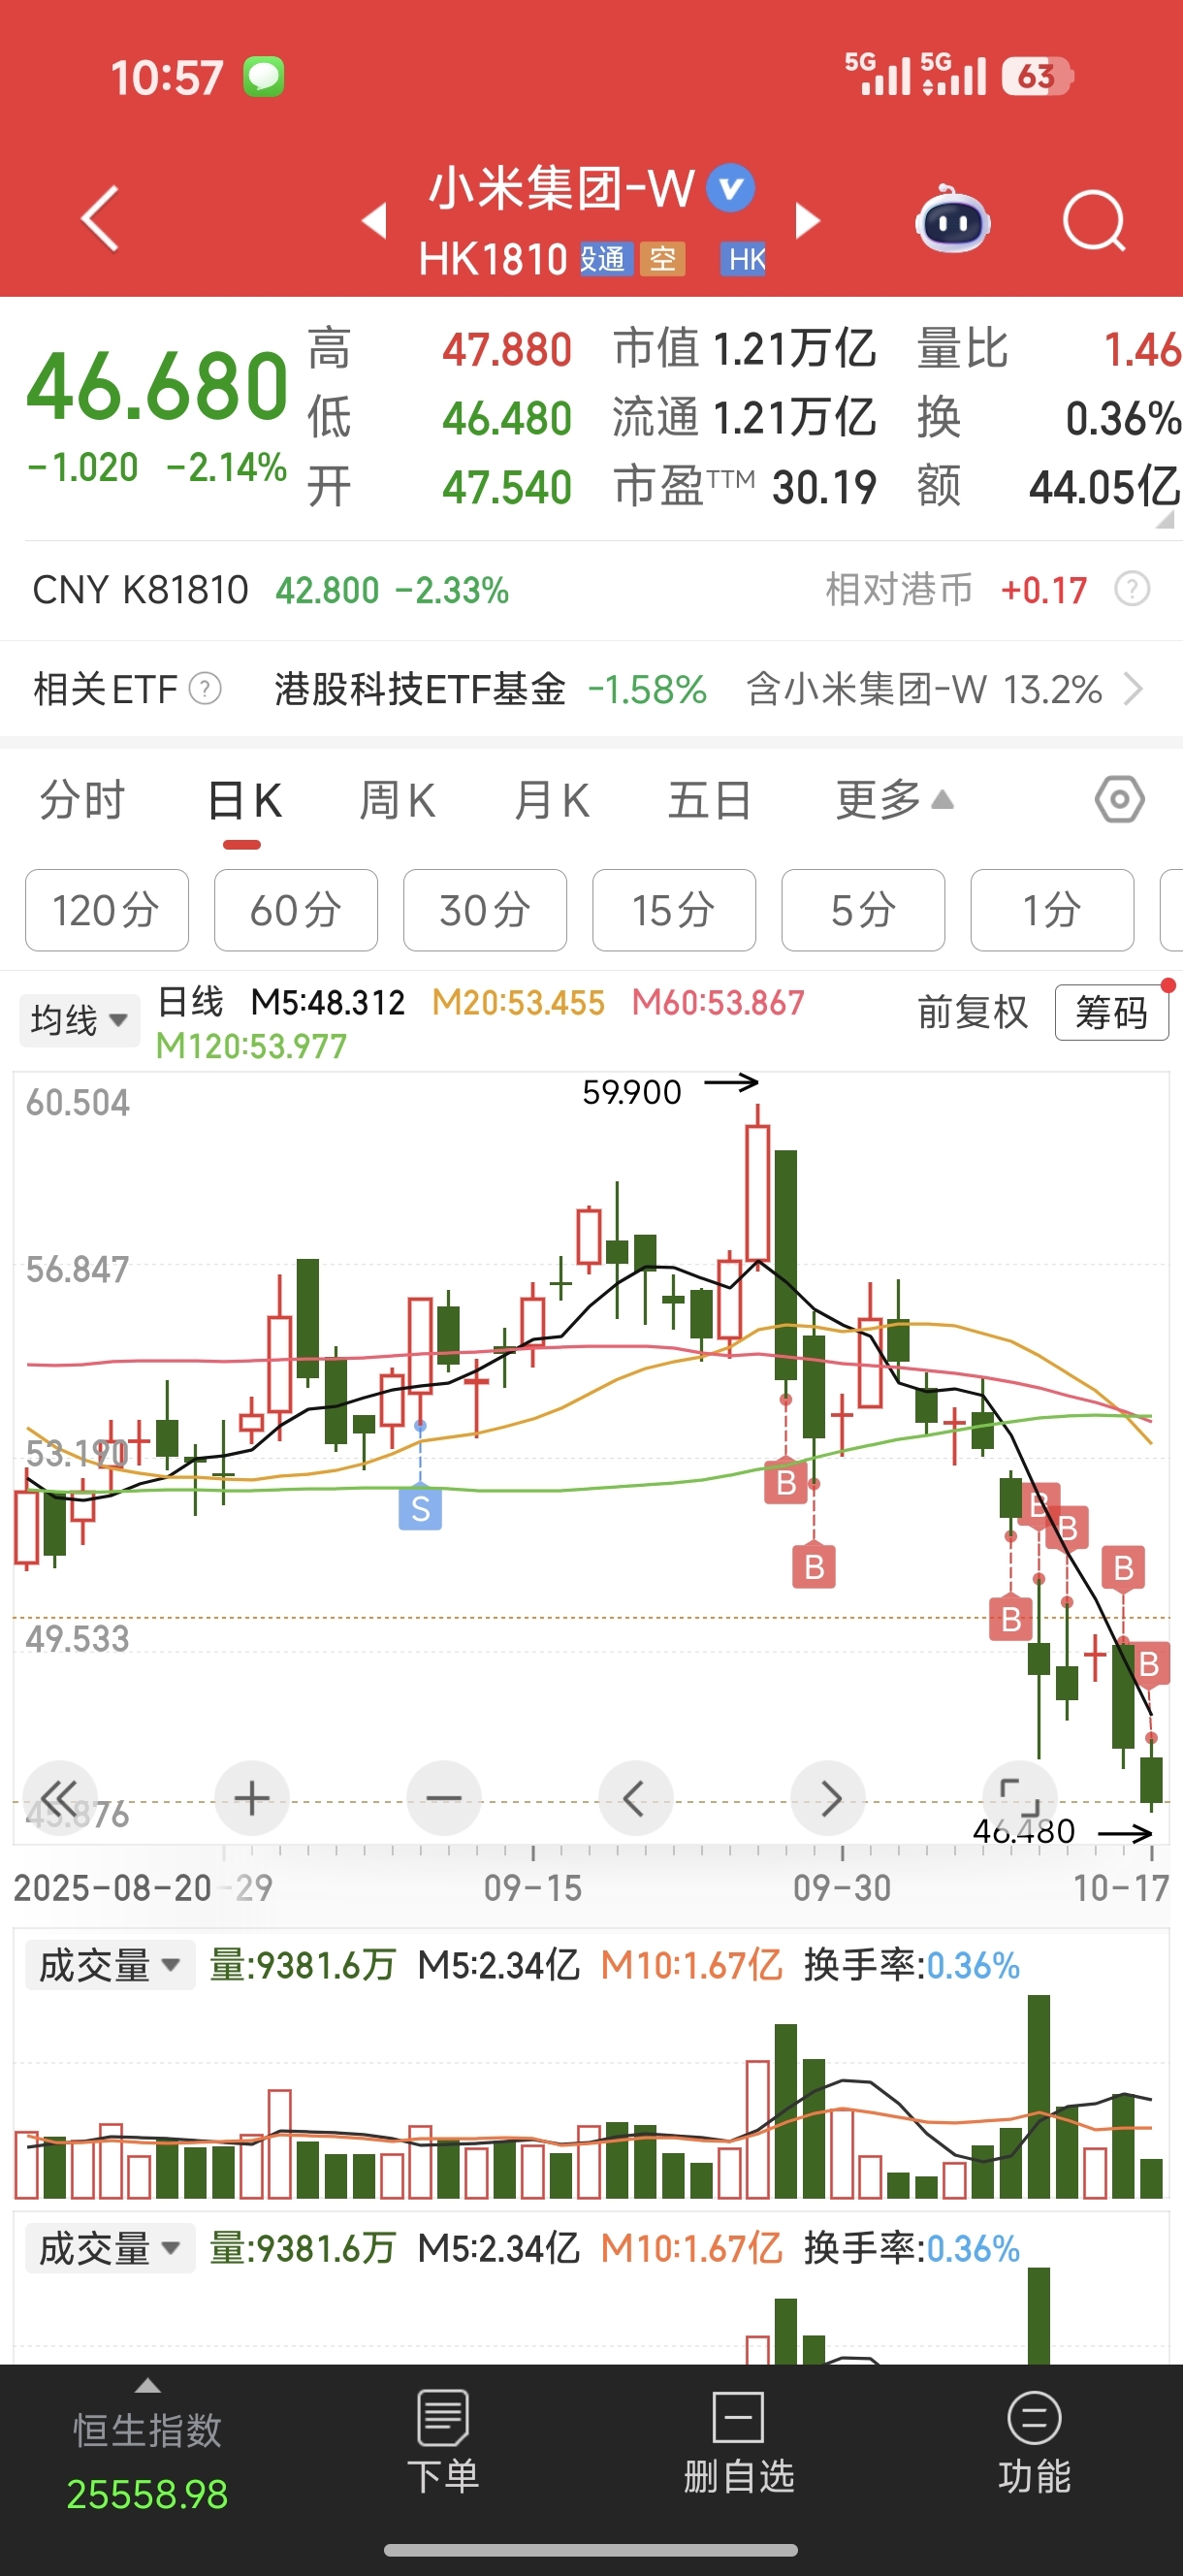Viewport: 1183px width, 2576px height.
Task: Switch to the 周K tab
Action: coord(397,800)
